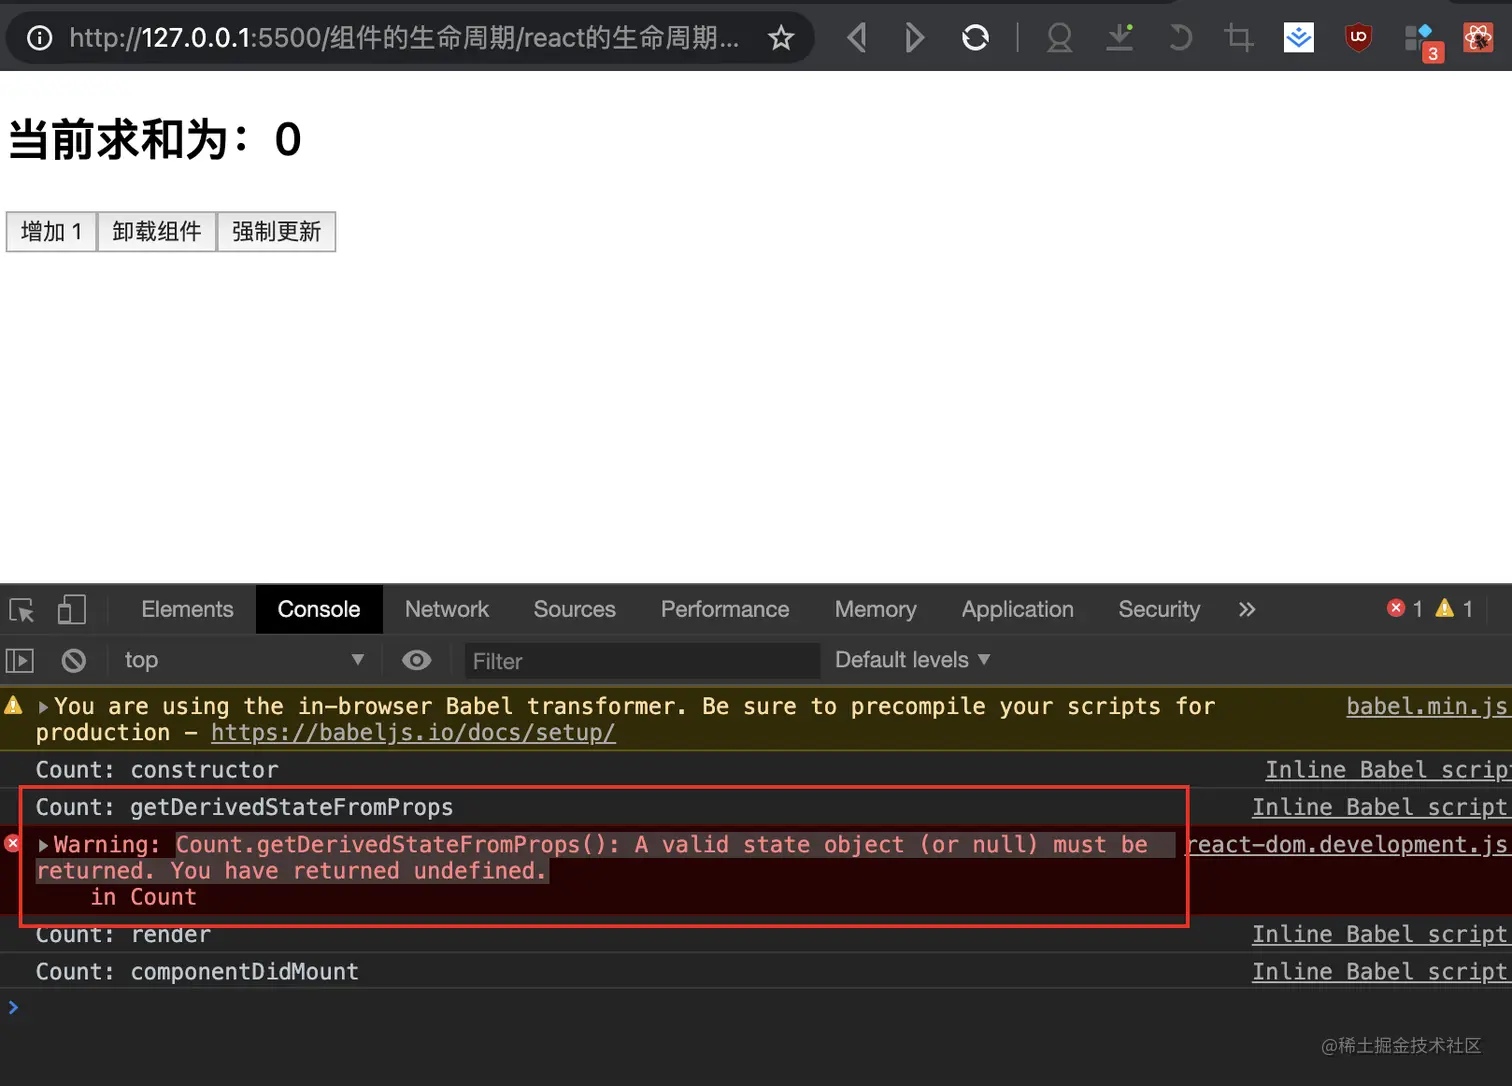Switch to the Elements tab

pos(187,609)
